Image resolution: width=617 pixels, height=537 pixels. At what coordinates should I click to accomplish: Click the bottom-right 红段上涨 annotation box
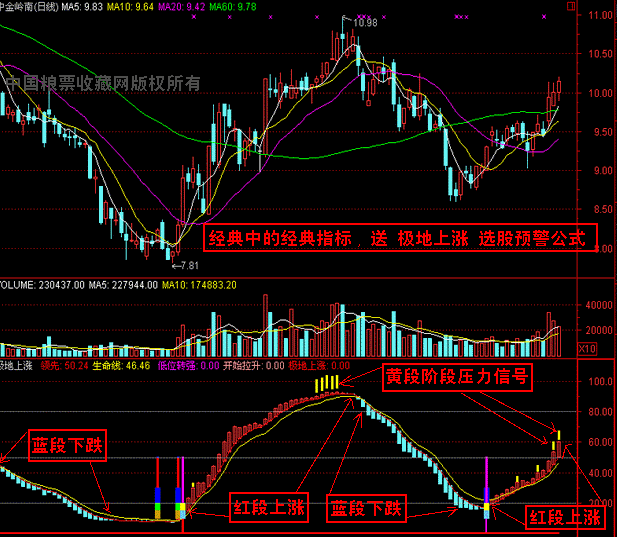pyautogui.click(x=565, y=516)
